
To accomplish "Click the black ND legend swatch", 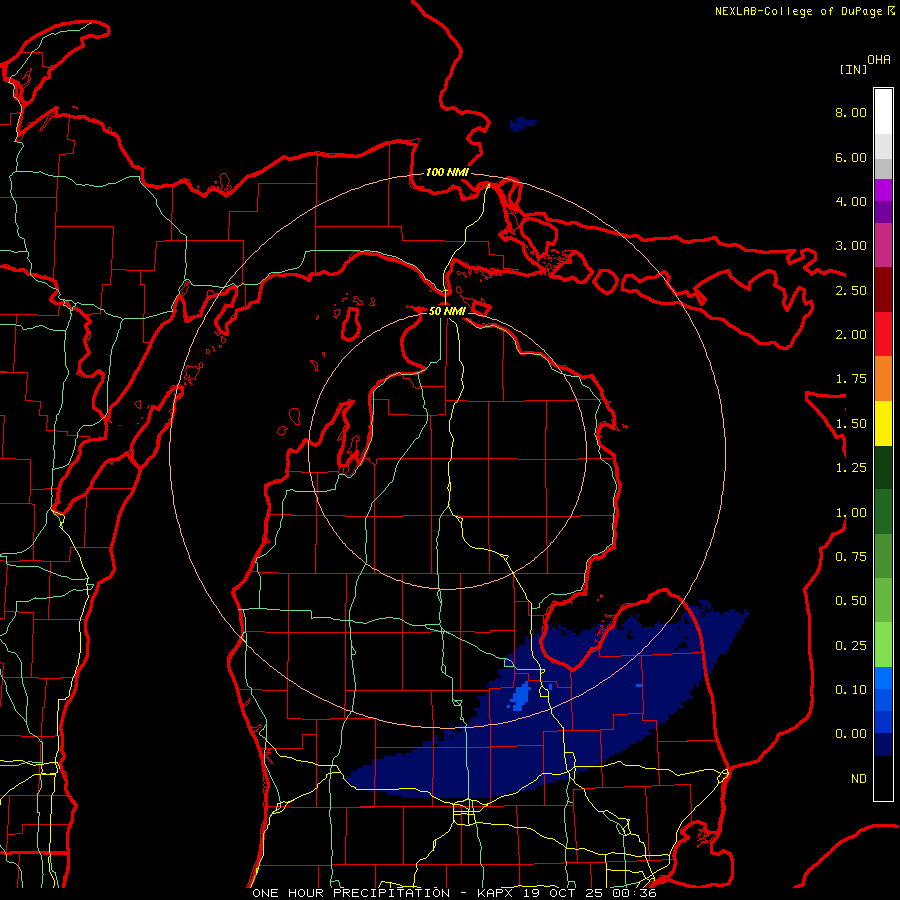I will tap(883, 778).
